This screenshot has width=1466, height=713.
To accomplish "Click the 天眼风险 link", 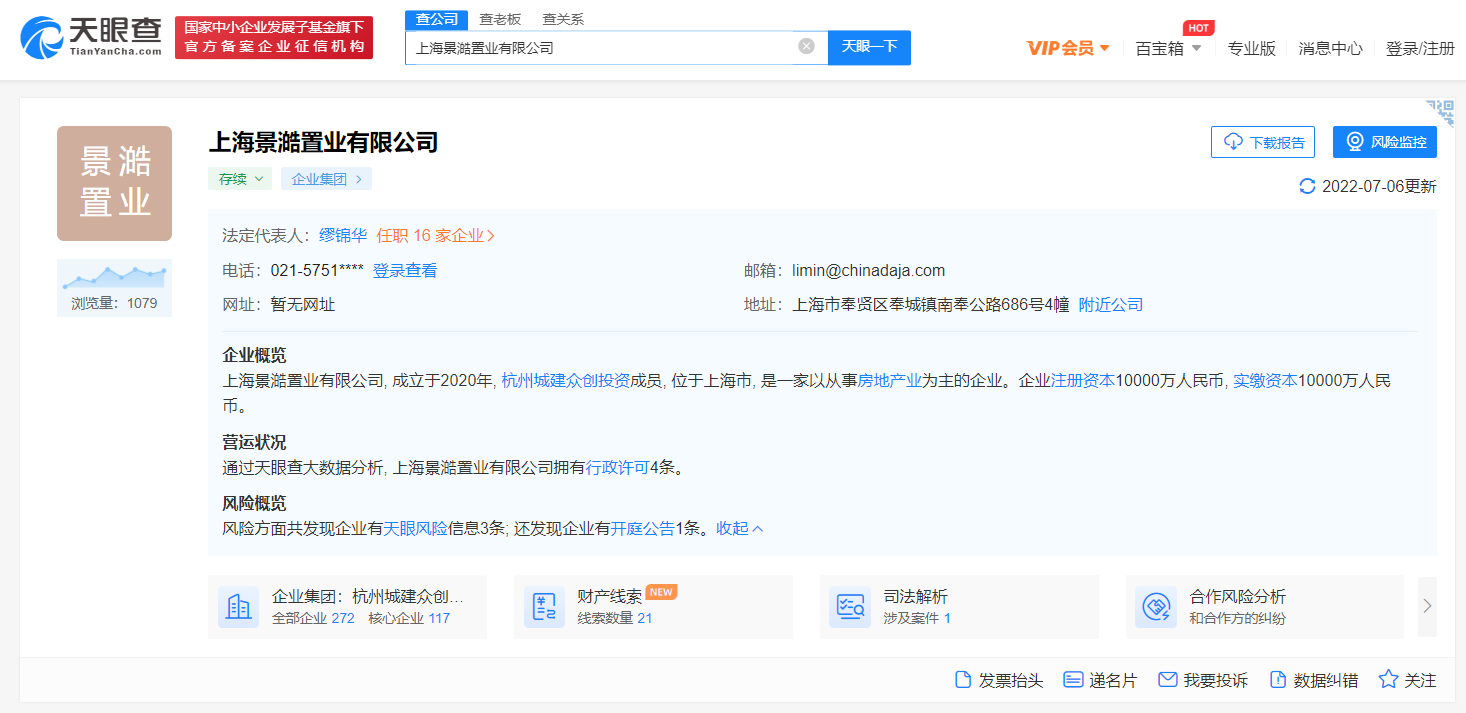I will click(x=416, y=528).
